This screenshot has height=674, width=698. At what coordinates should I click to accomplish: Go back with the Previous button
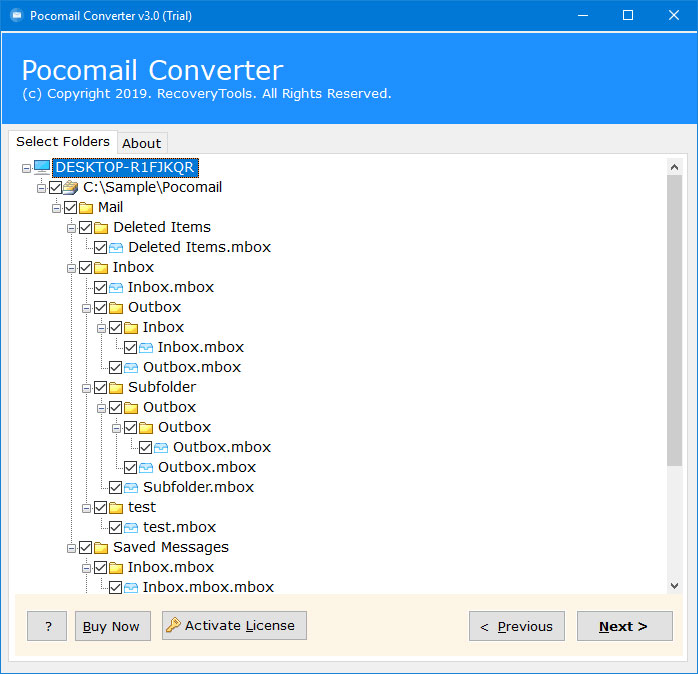(x=517, y=626)
